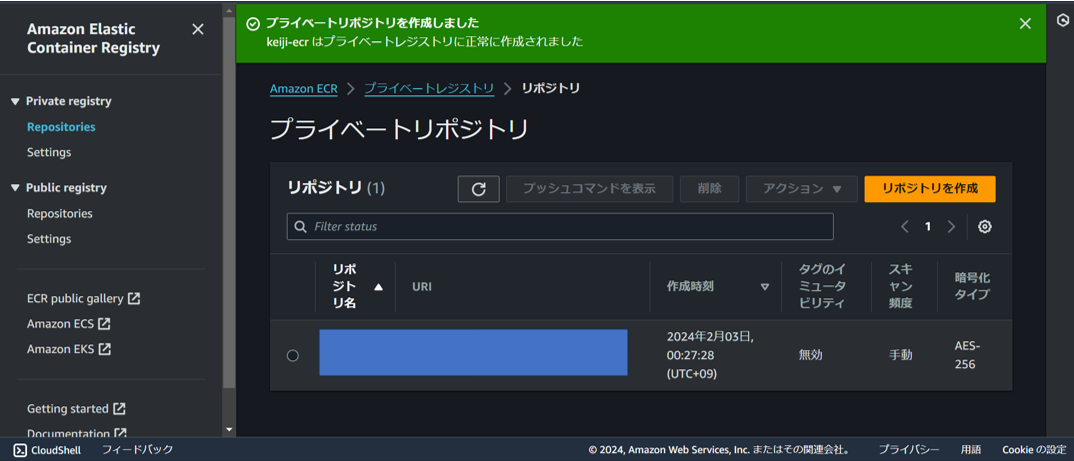This screenshot has width=1074, height=461.
Task: Click the refresh repositories icon button
Action: (x=479, y=189)
